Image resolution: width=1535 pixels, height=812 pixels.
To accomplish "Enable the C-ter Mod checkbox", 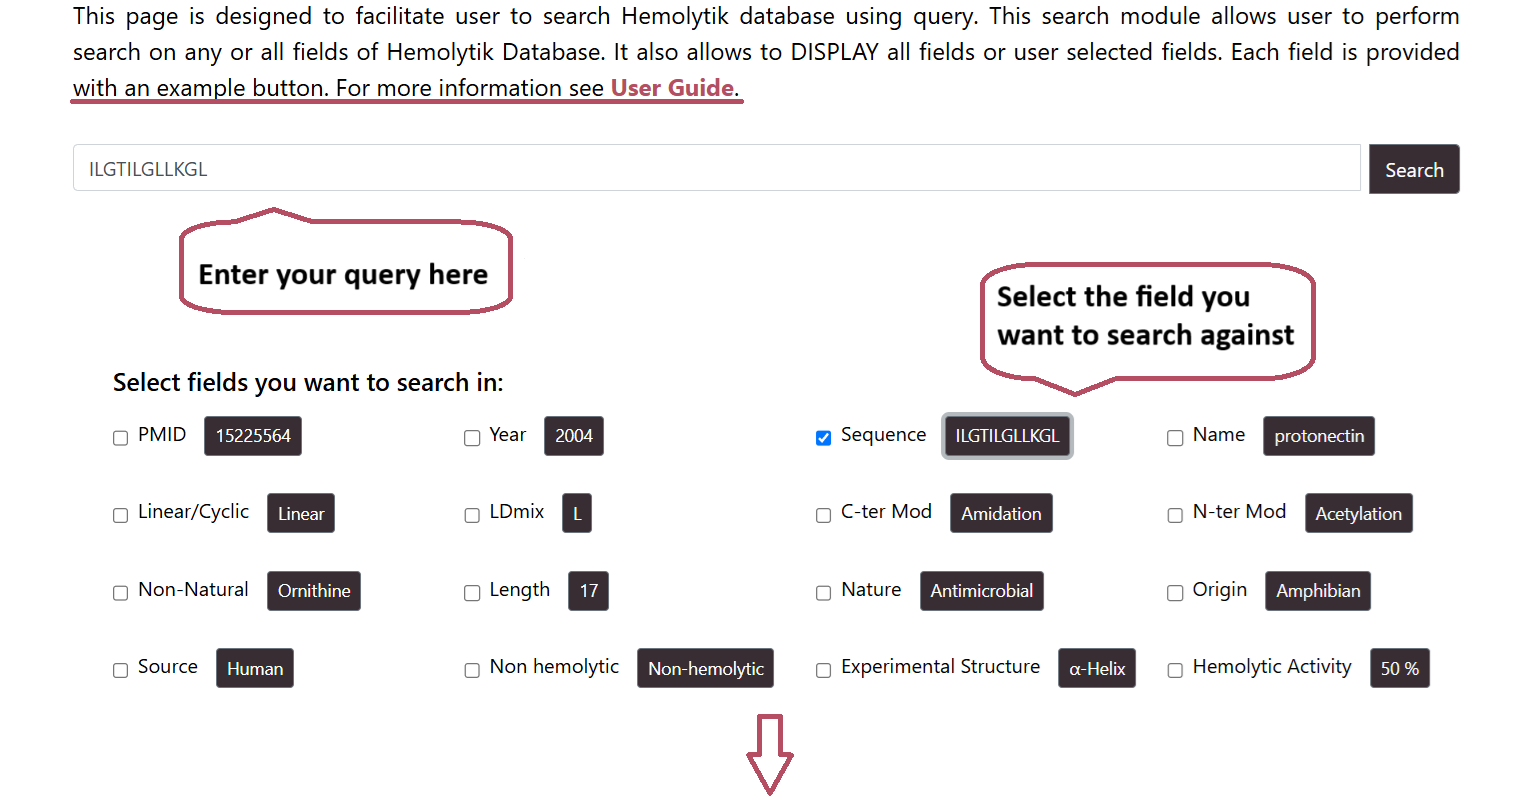I will click(823, 514).
